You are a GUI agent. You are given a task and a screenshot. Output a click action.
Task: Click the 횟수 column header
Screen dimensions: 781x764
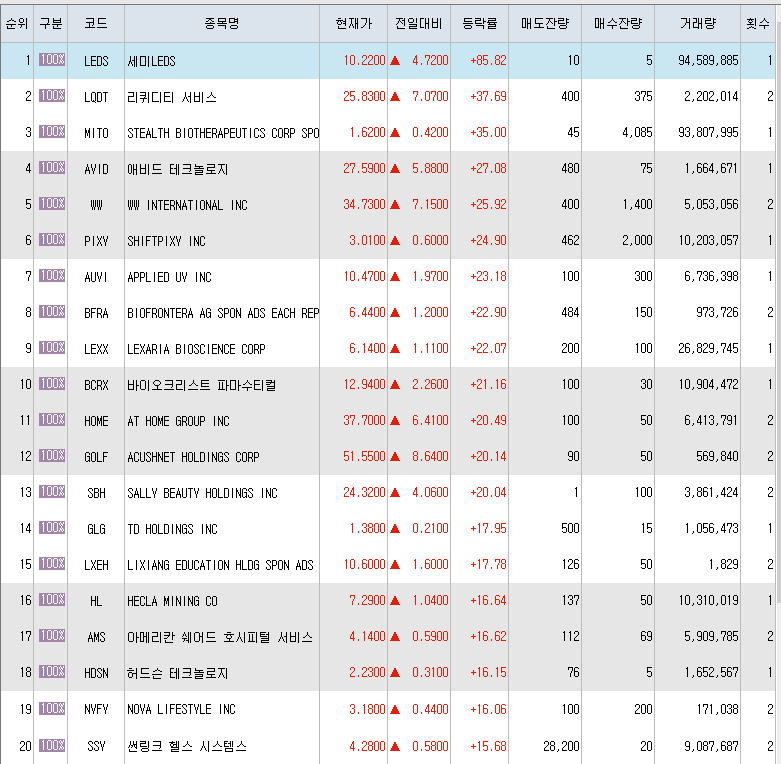758,23
